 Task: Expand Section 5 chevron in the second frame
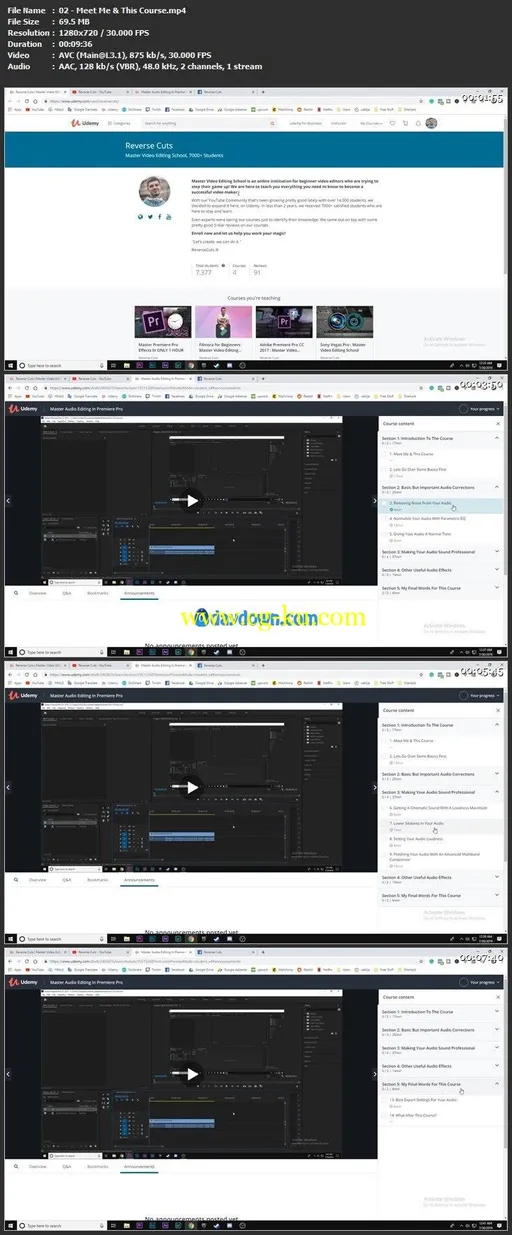[497, 588]
